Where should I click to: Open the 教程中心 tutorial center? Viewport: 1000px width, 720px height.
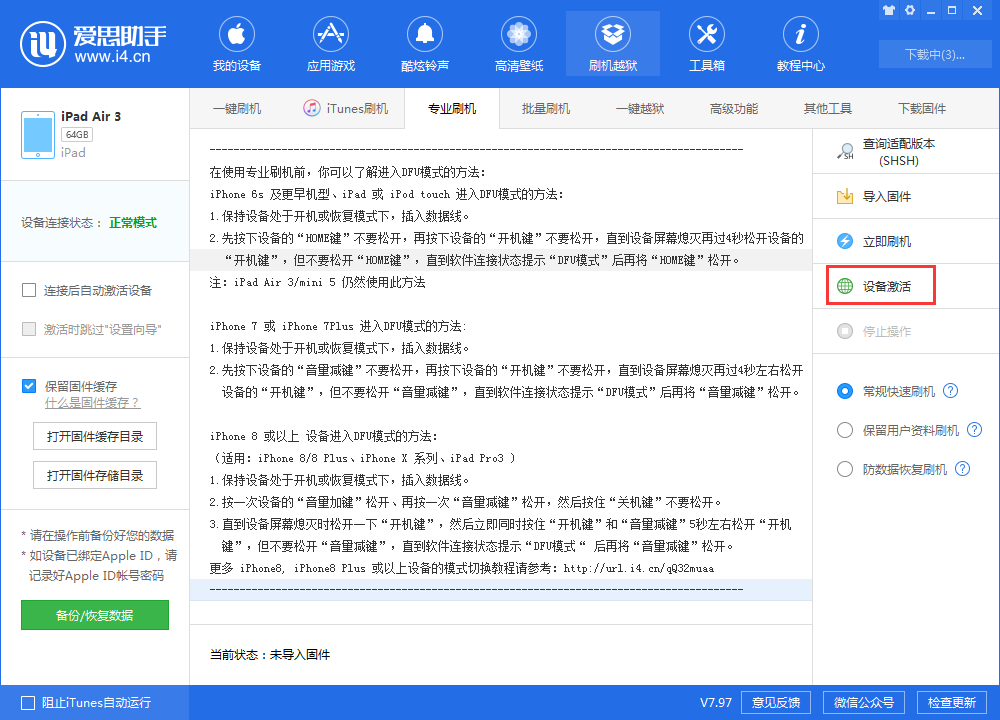coord(800,43)
